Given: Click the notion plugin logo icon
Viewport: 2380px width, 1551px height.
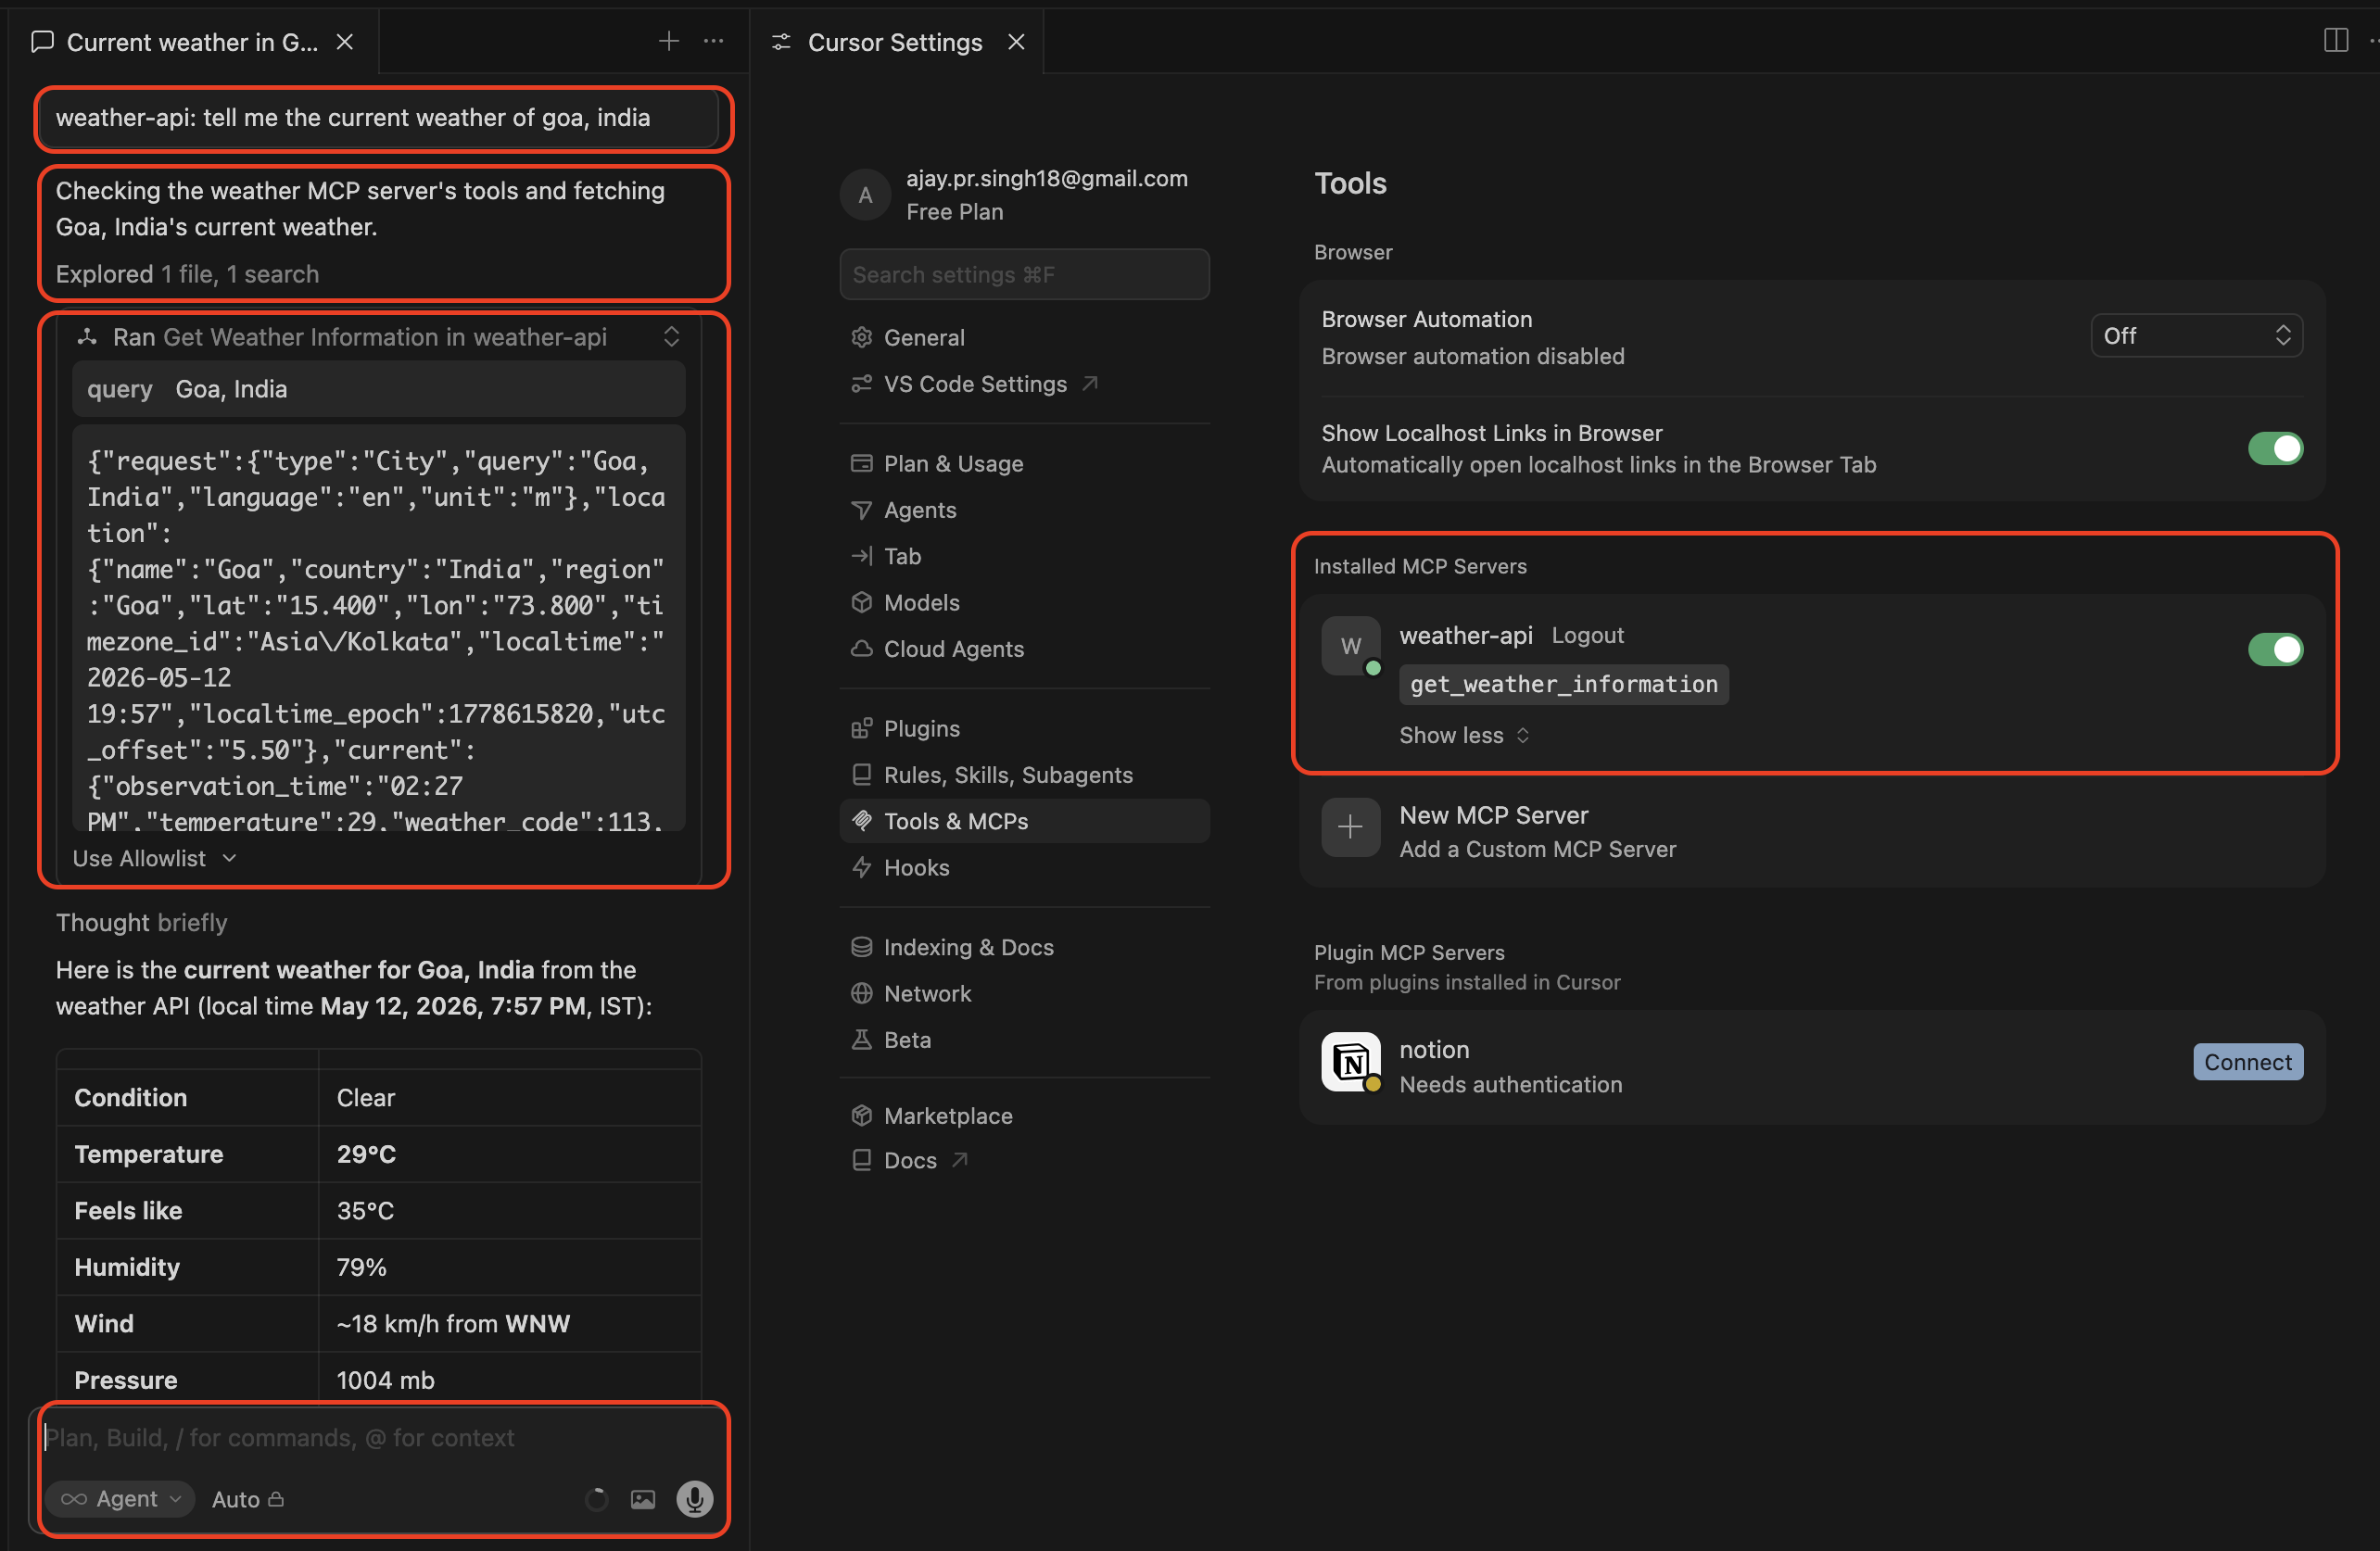Looking at the screenshot, I should 1350,1062.
